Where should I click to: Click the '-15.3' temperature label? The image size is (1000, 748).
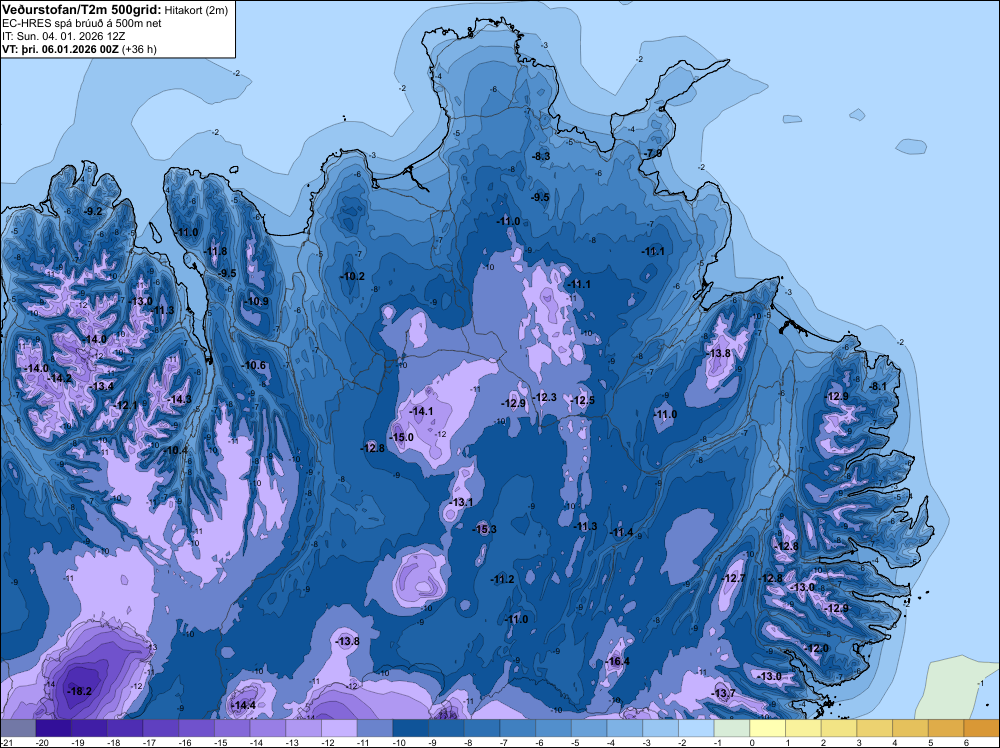484,529
